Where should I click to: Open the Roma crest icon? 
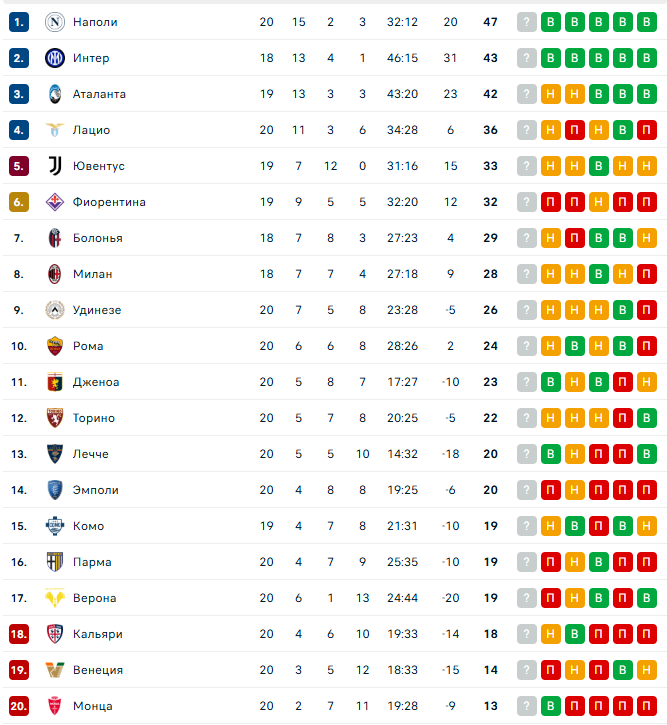coord(55,346)
